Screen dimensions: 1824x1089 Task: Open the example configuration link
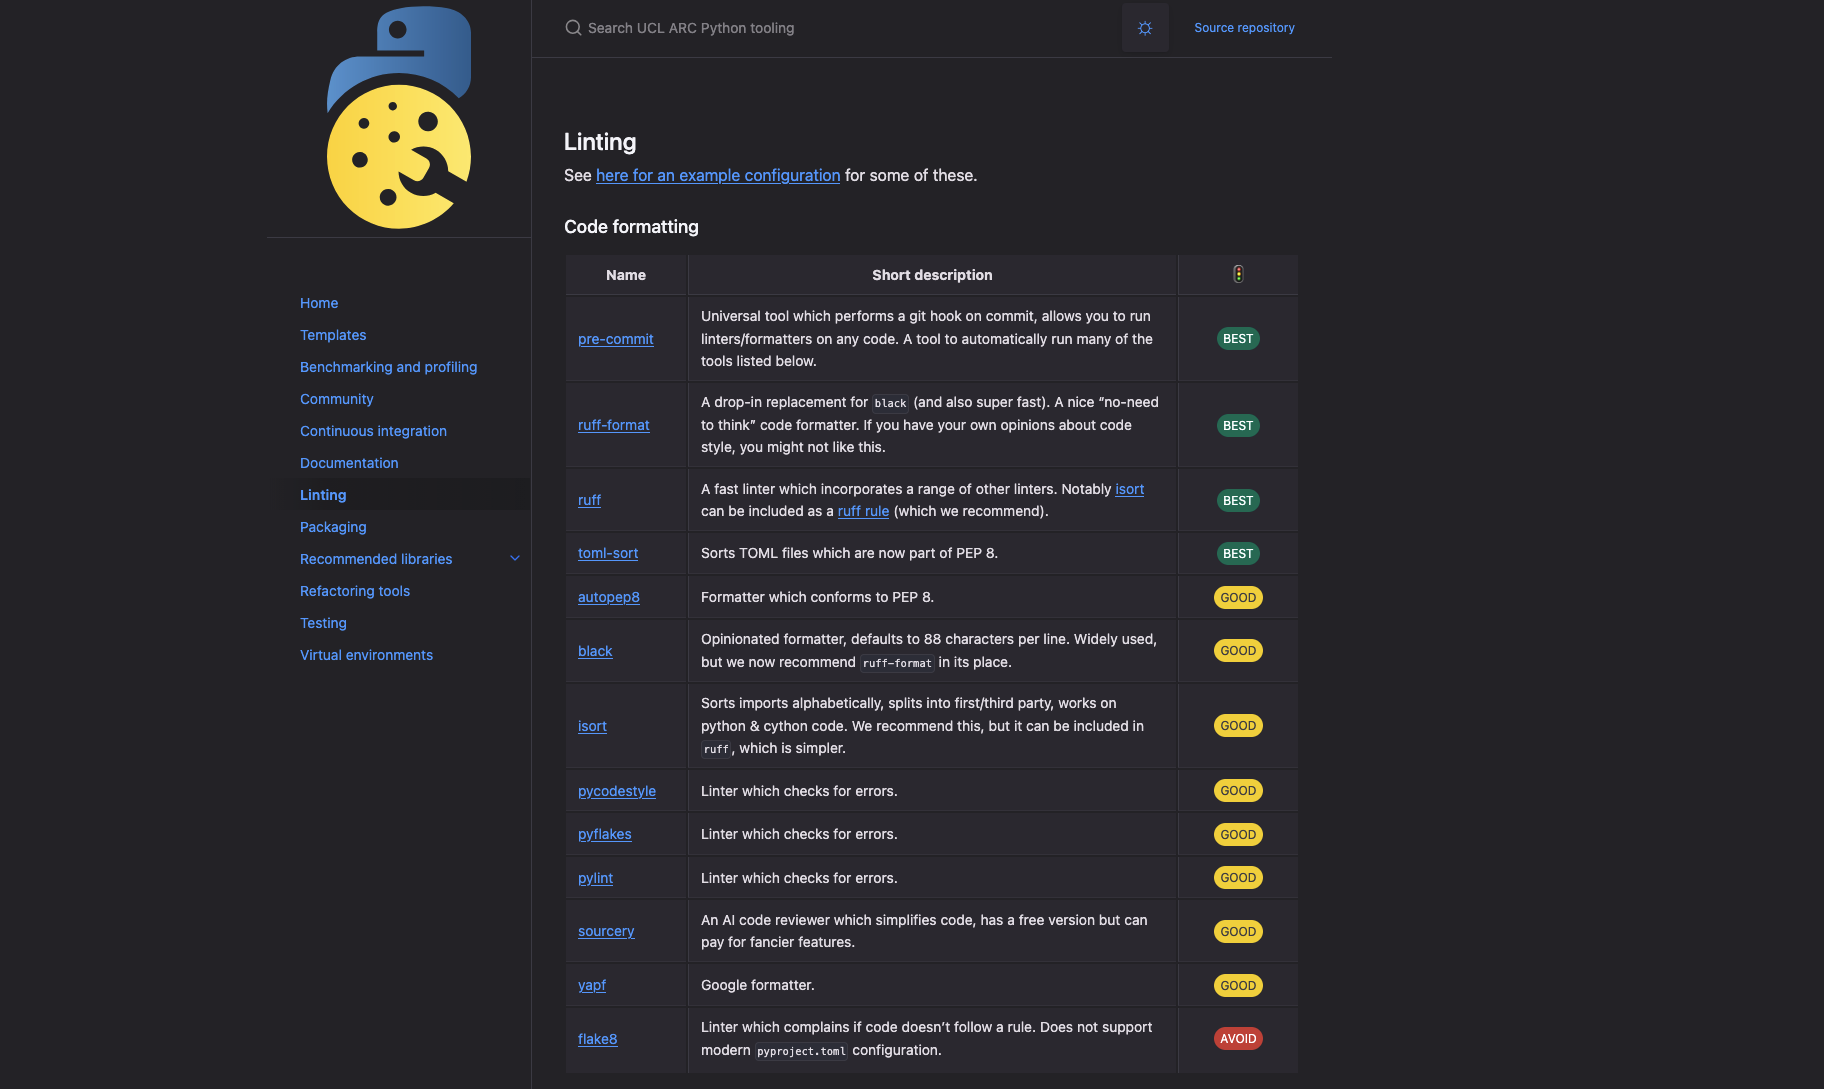tap(717, 175)
